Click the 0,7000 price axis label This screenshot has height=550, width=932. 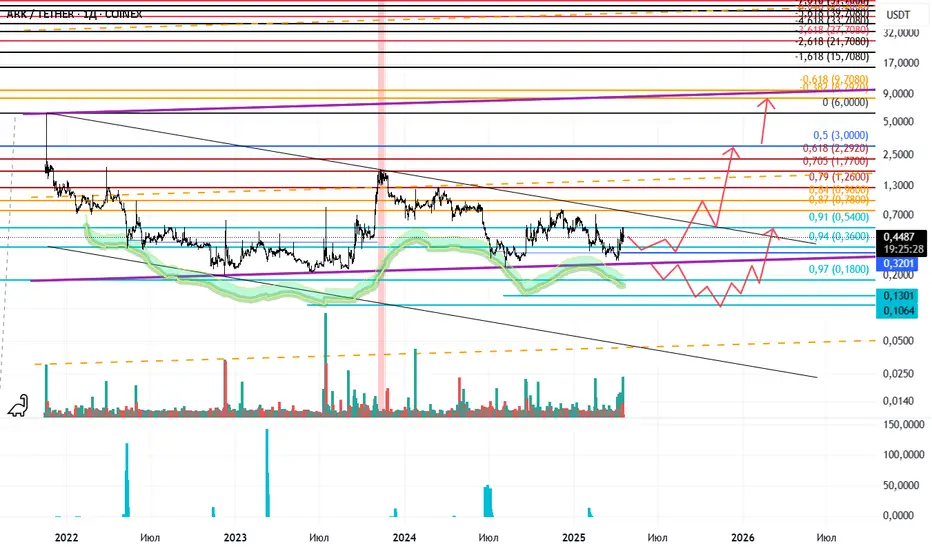click(x=898, y=215)
